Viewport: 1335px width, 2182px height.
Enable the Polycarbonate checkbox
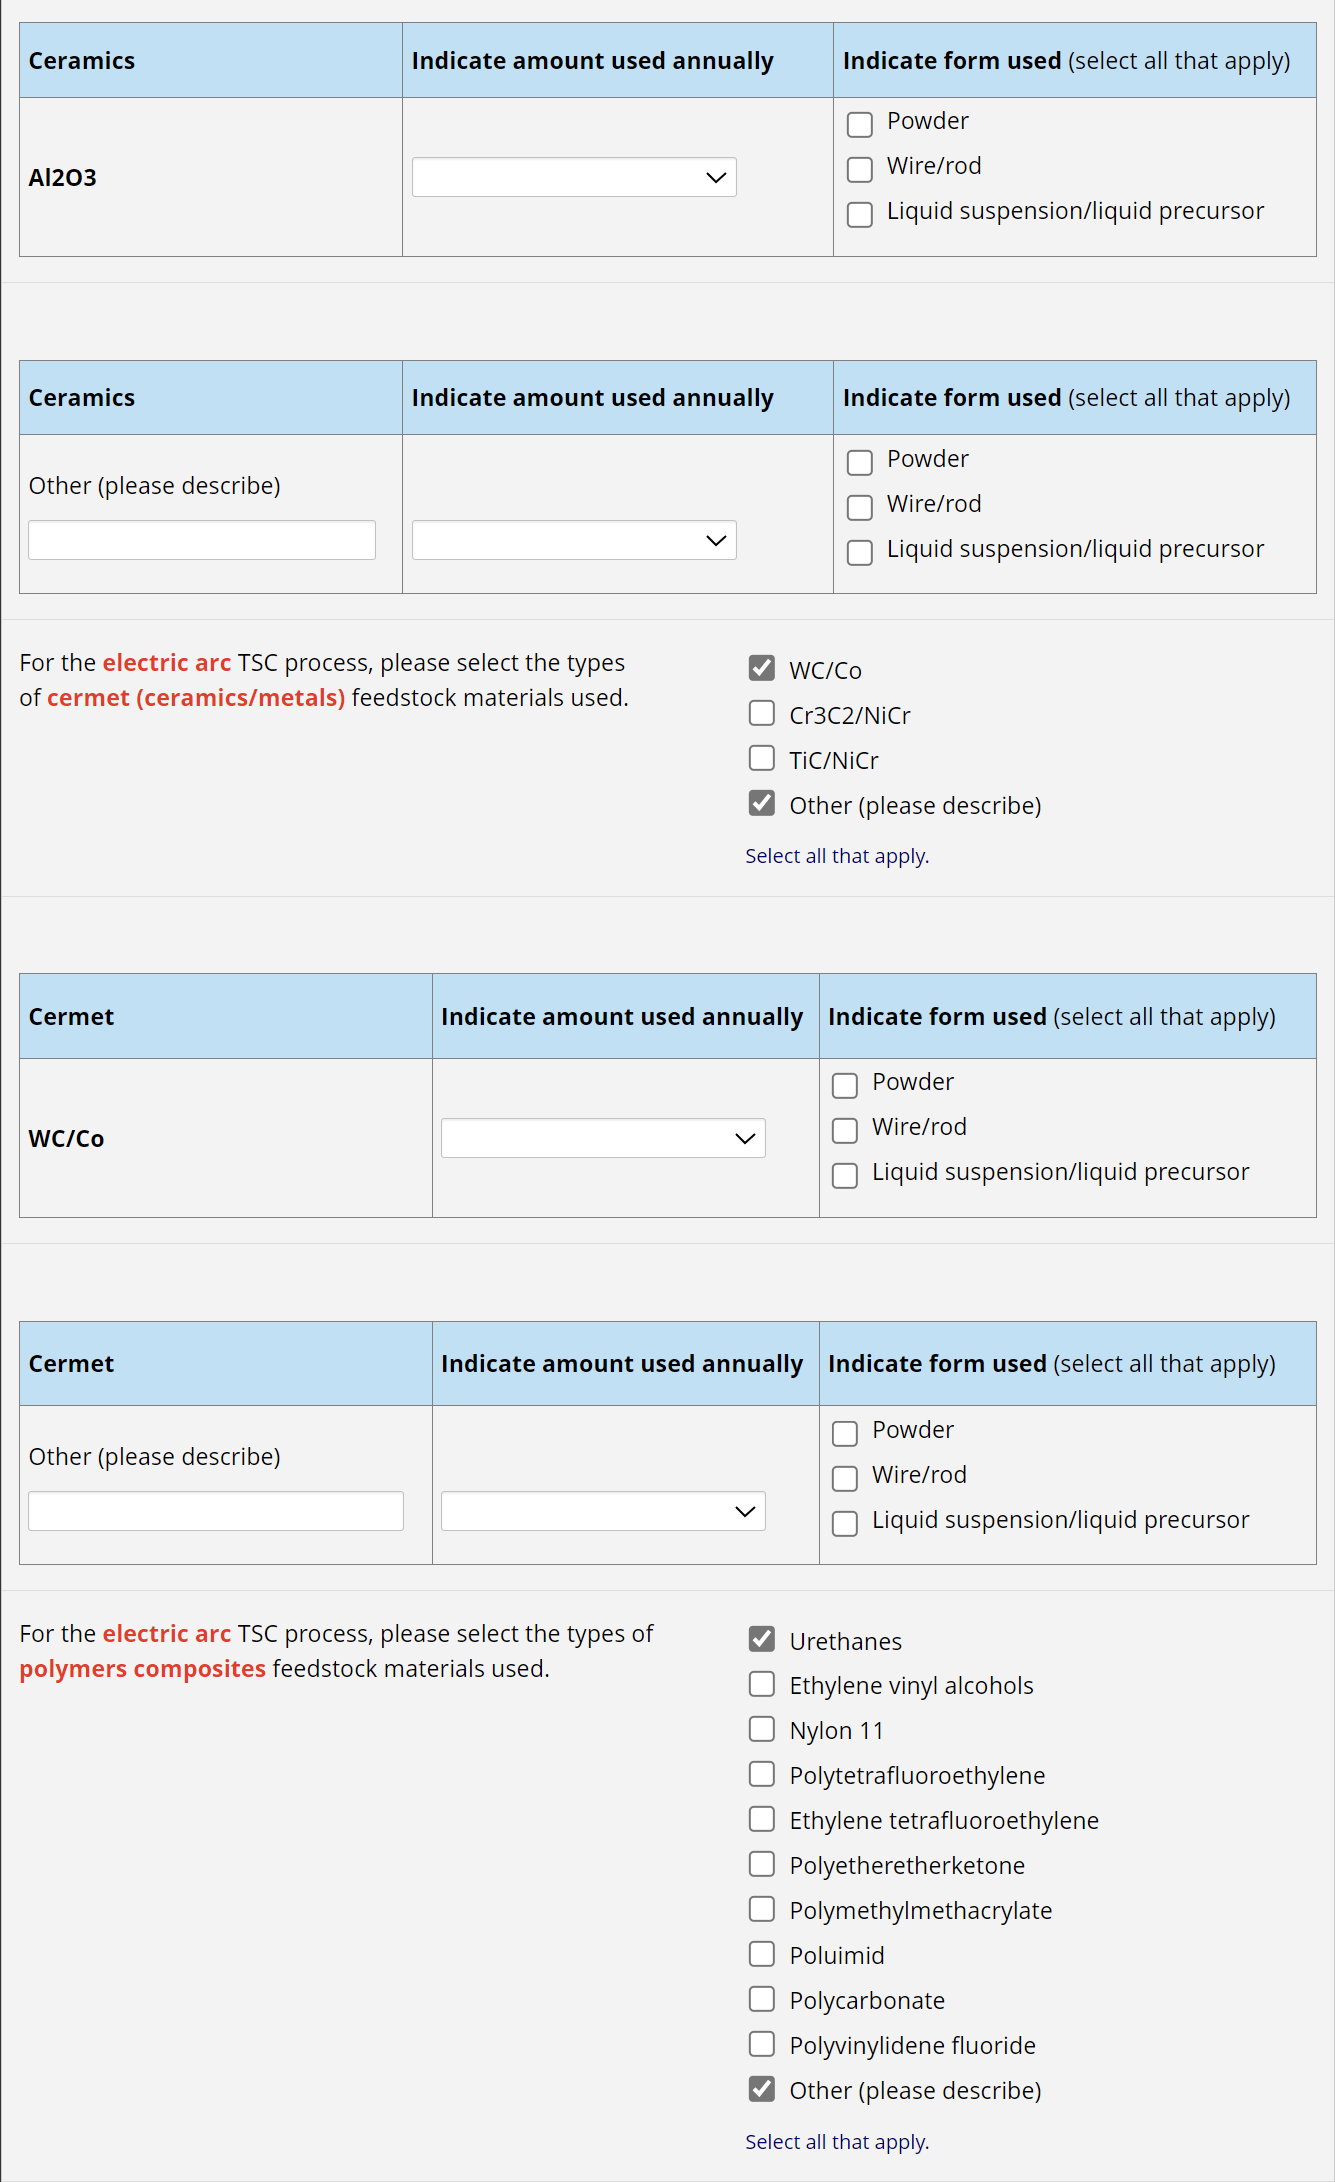point(762,1999)
